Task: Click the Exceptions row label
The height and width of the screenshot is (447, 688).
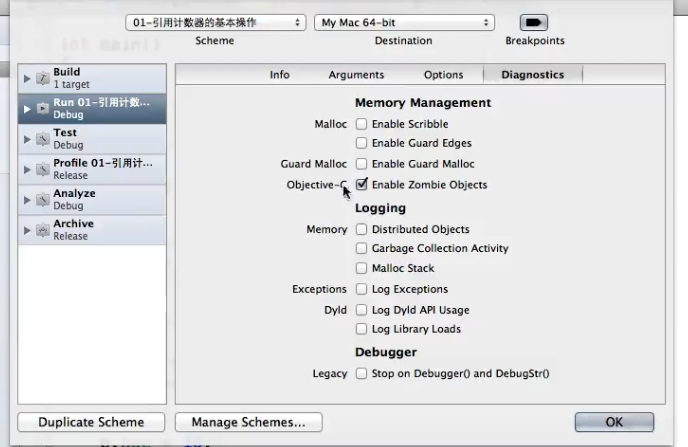Action: point(319,289)
